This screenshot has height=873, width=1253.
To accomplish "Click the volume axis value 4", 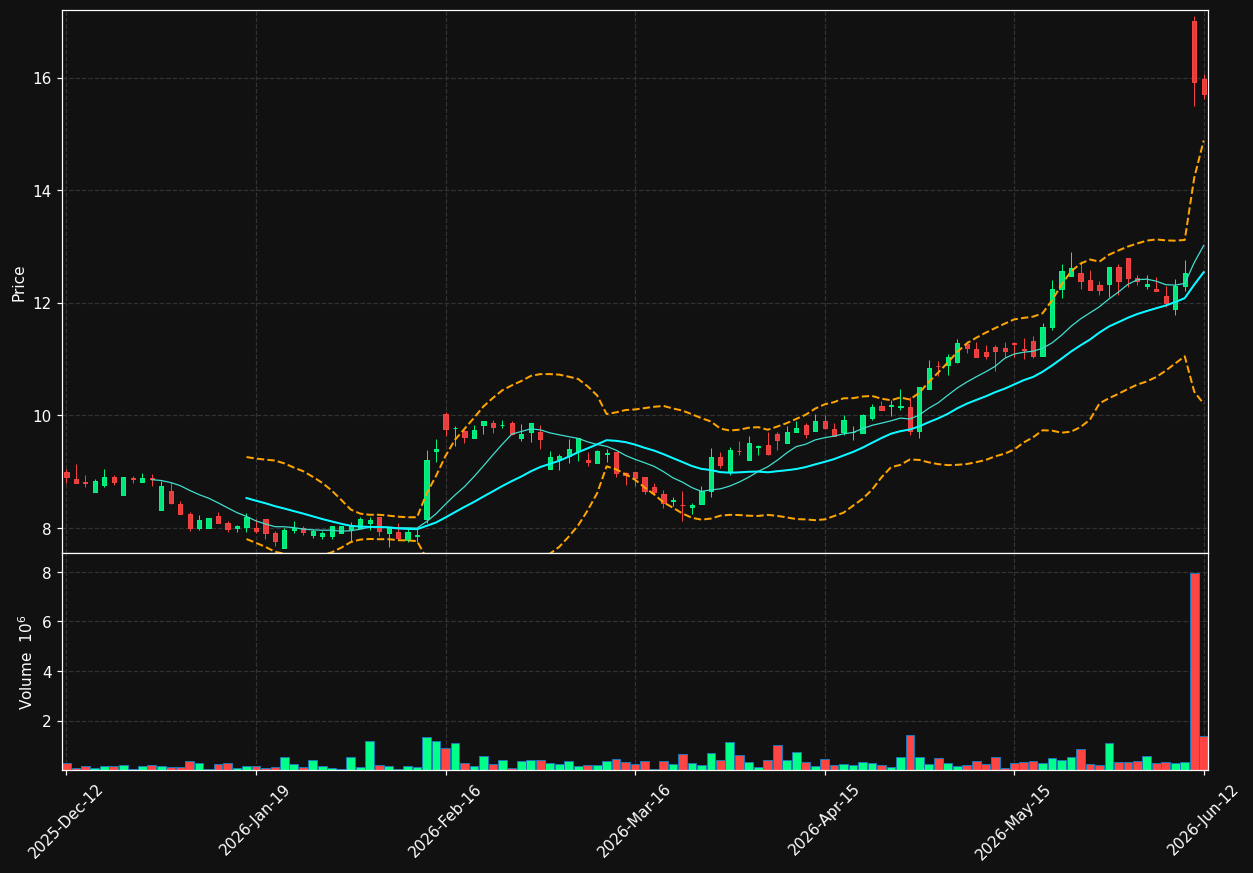I will pos(49,672).
